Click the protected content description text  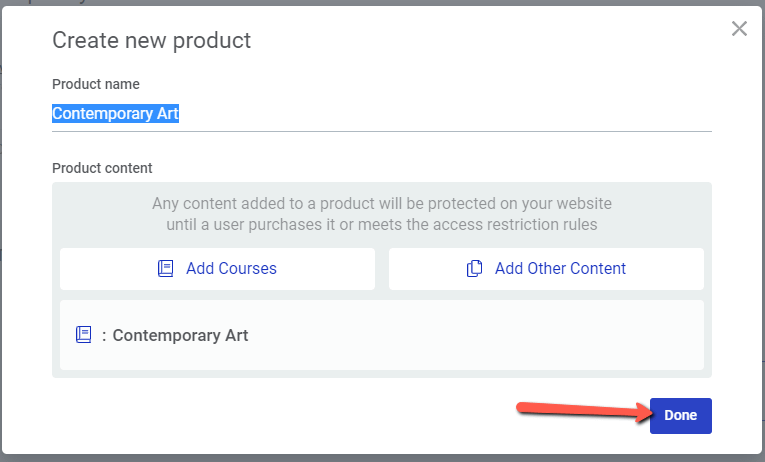pos(382,214)
